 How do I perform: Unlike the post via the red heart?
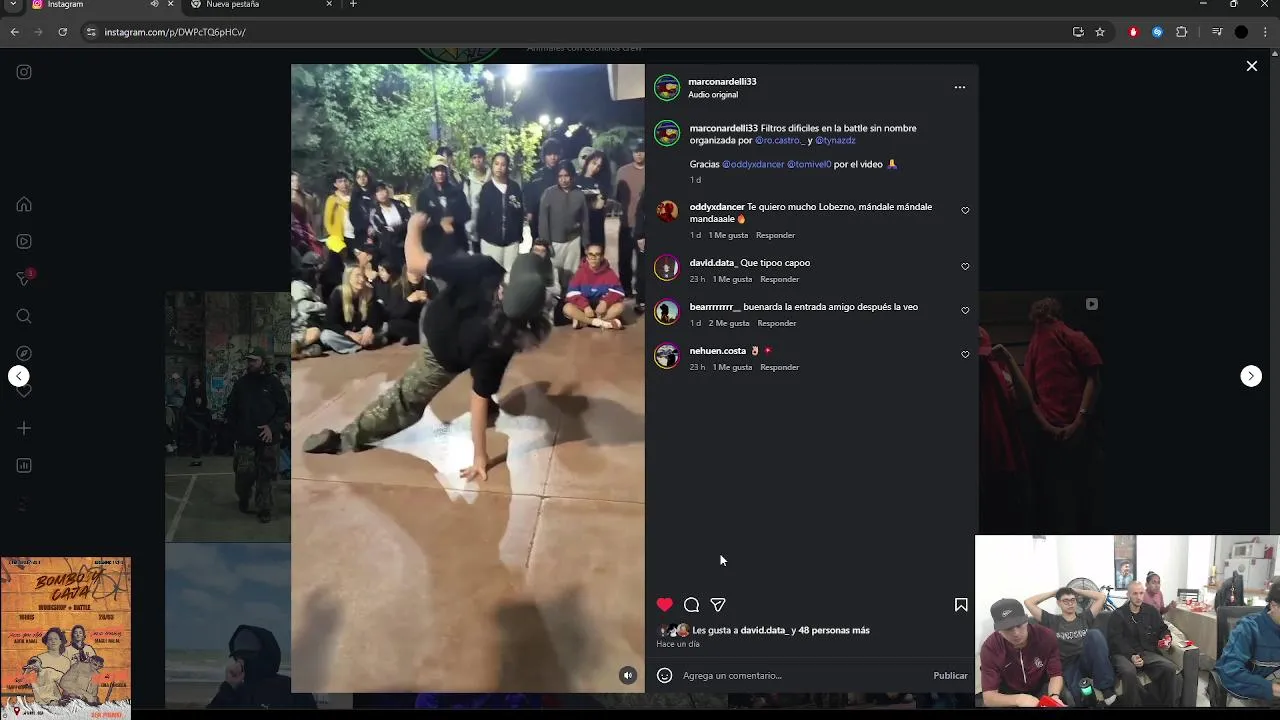(665, 605)
